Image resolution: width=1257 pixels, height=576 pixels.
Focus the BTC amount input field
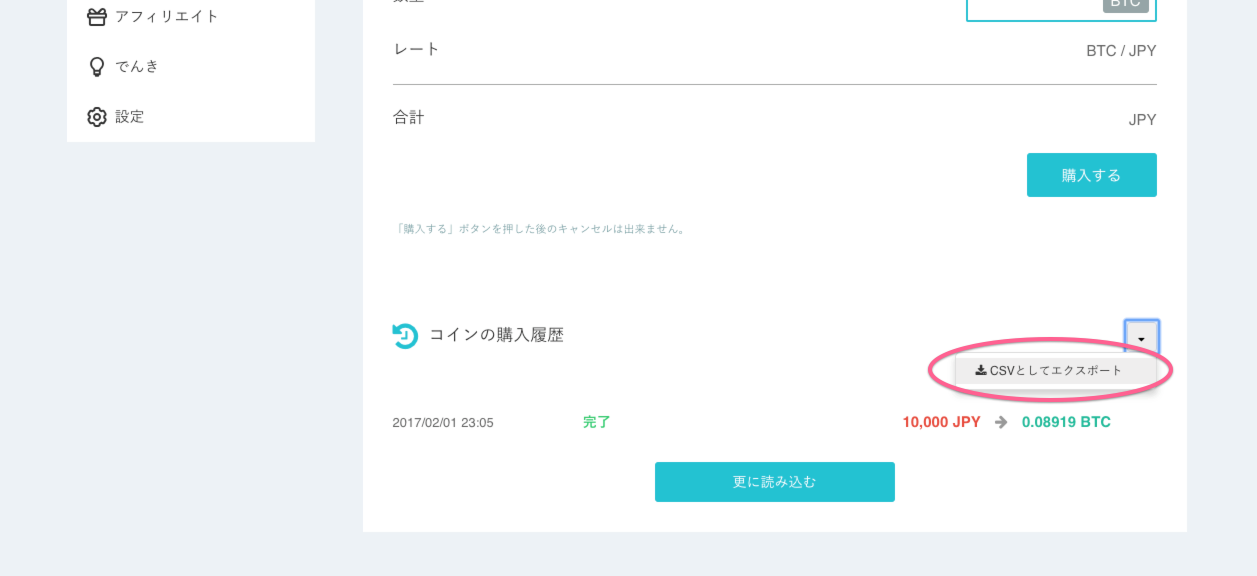1061,8
